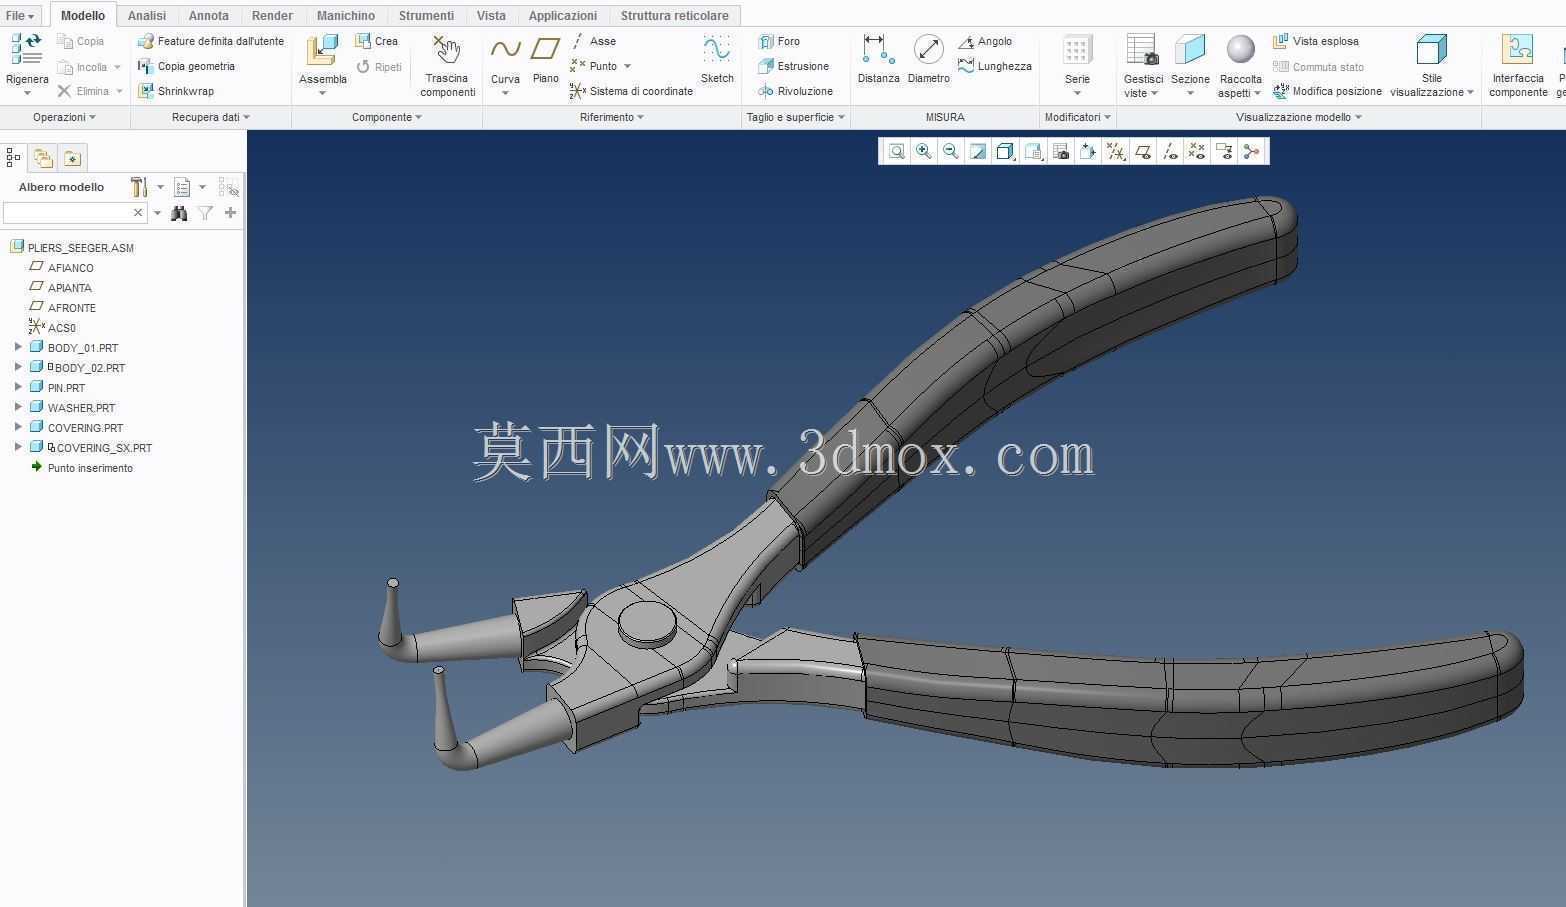Switch to the Strumenti tab
The height and width of the screenshot is (907, 1566).
coord(426,16)
